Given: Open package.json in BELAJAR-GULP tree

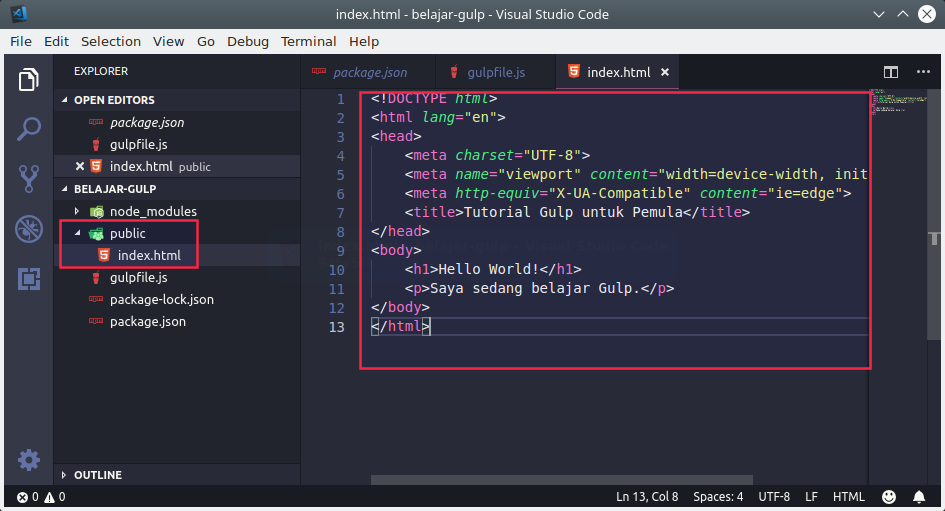Looking at the screenshot, I should pyautogui.click(x=177, y=322).
